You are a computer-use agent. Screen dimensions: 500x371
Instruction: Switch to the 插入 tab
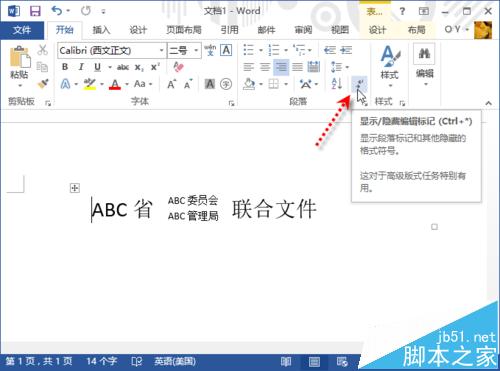101,30
